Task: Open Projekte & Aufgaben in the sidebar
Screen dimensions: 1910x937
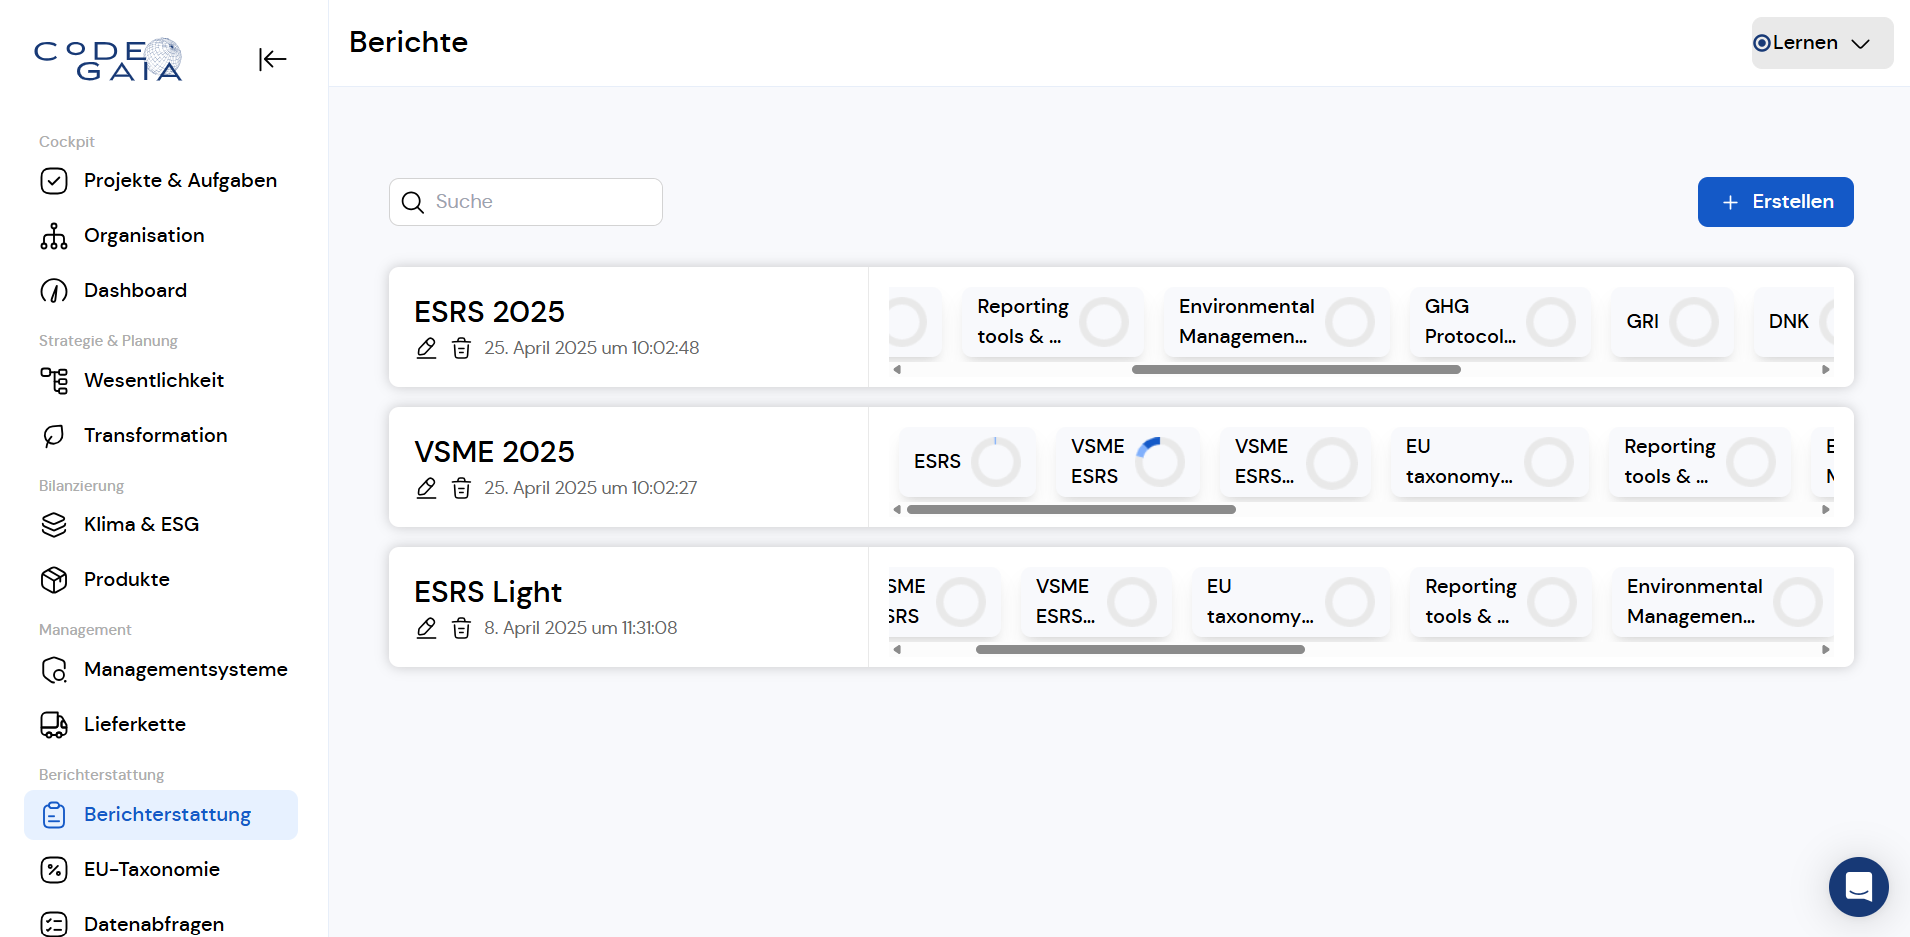Action: (x=180, y=181)
